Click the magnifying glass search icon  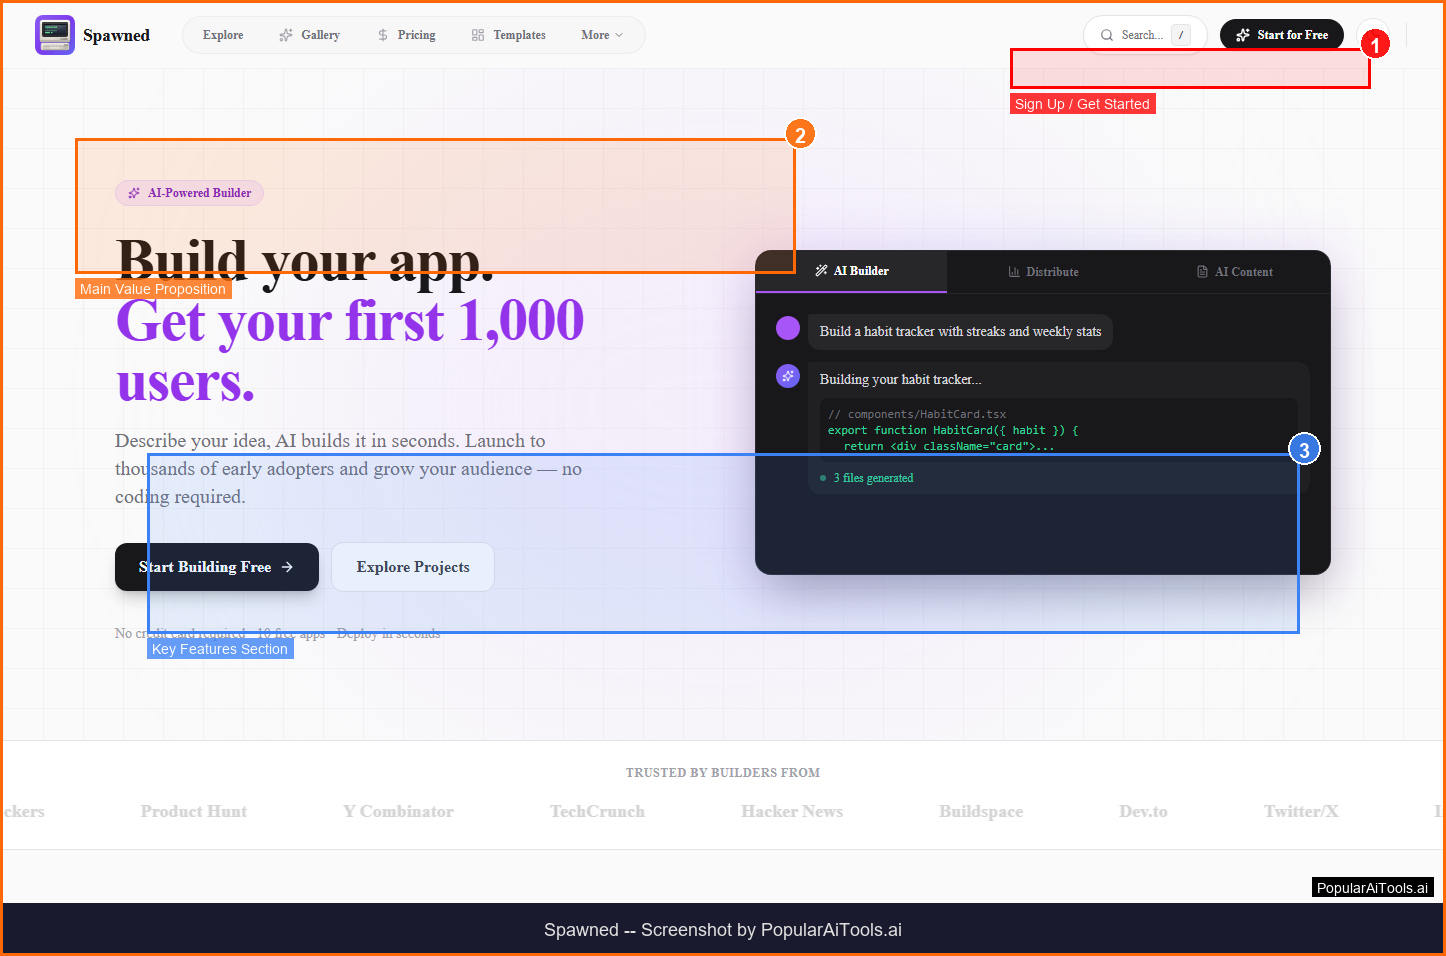click(x=1107, y=35)
